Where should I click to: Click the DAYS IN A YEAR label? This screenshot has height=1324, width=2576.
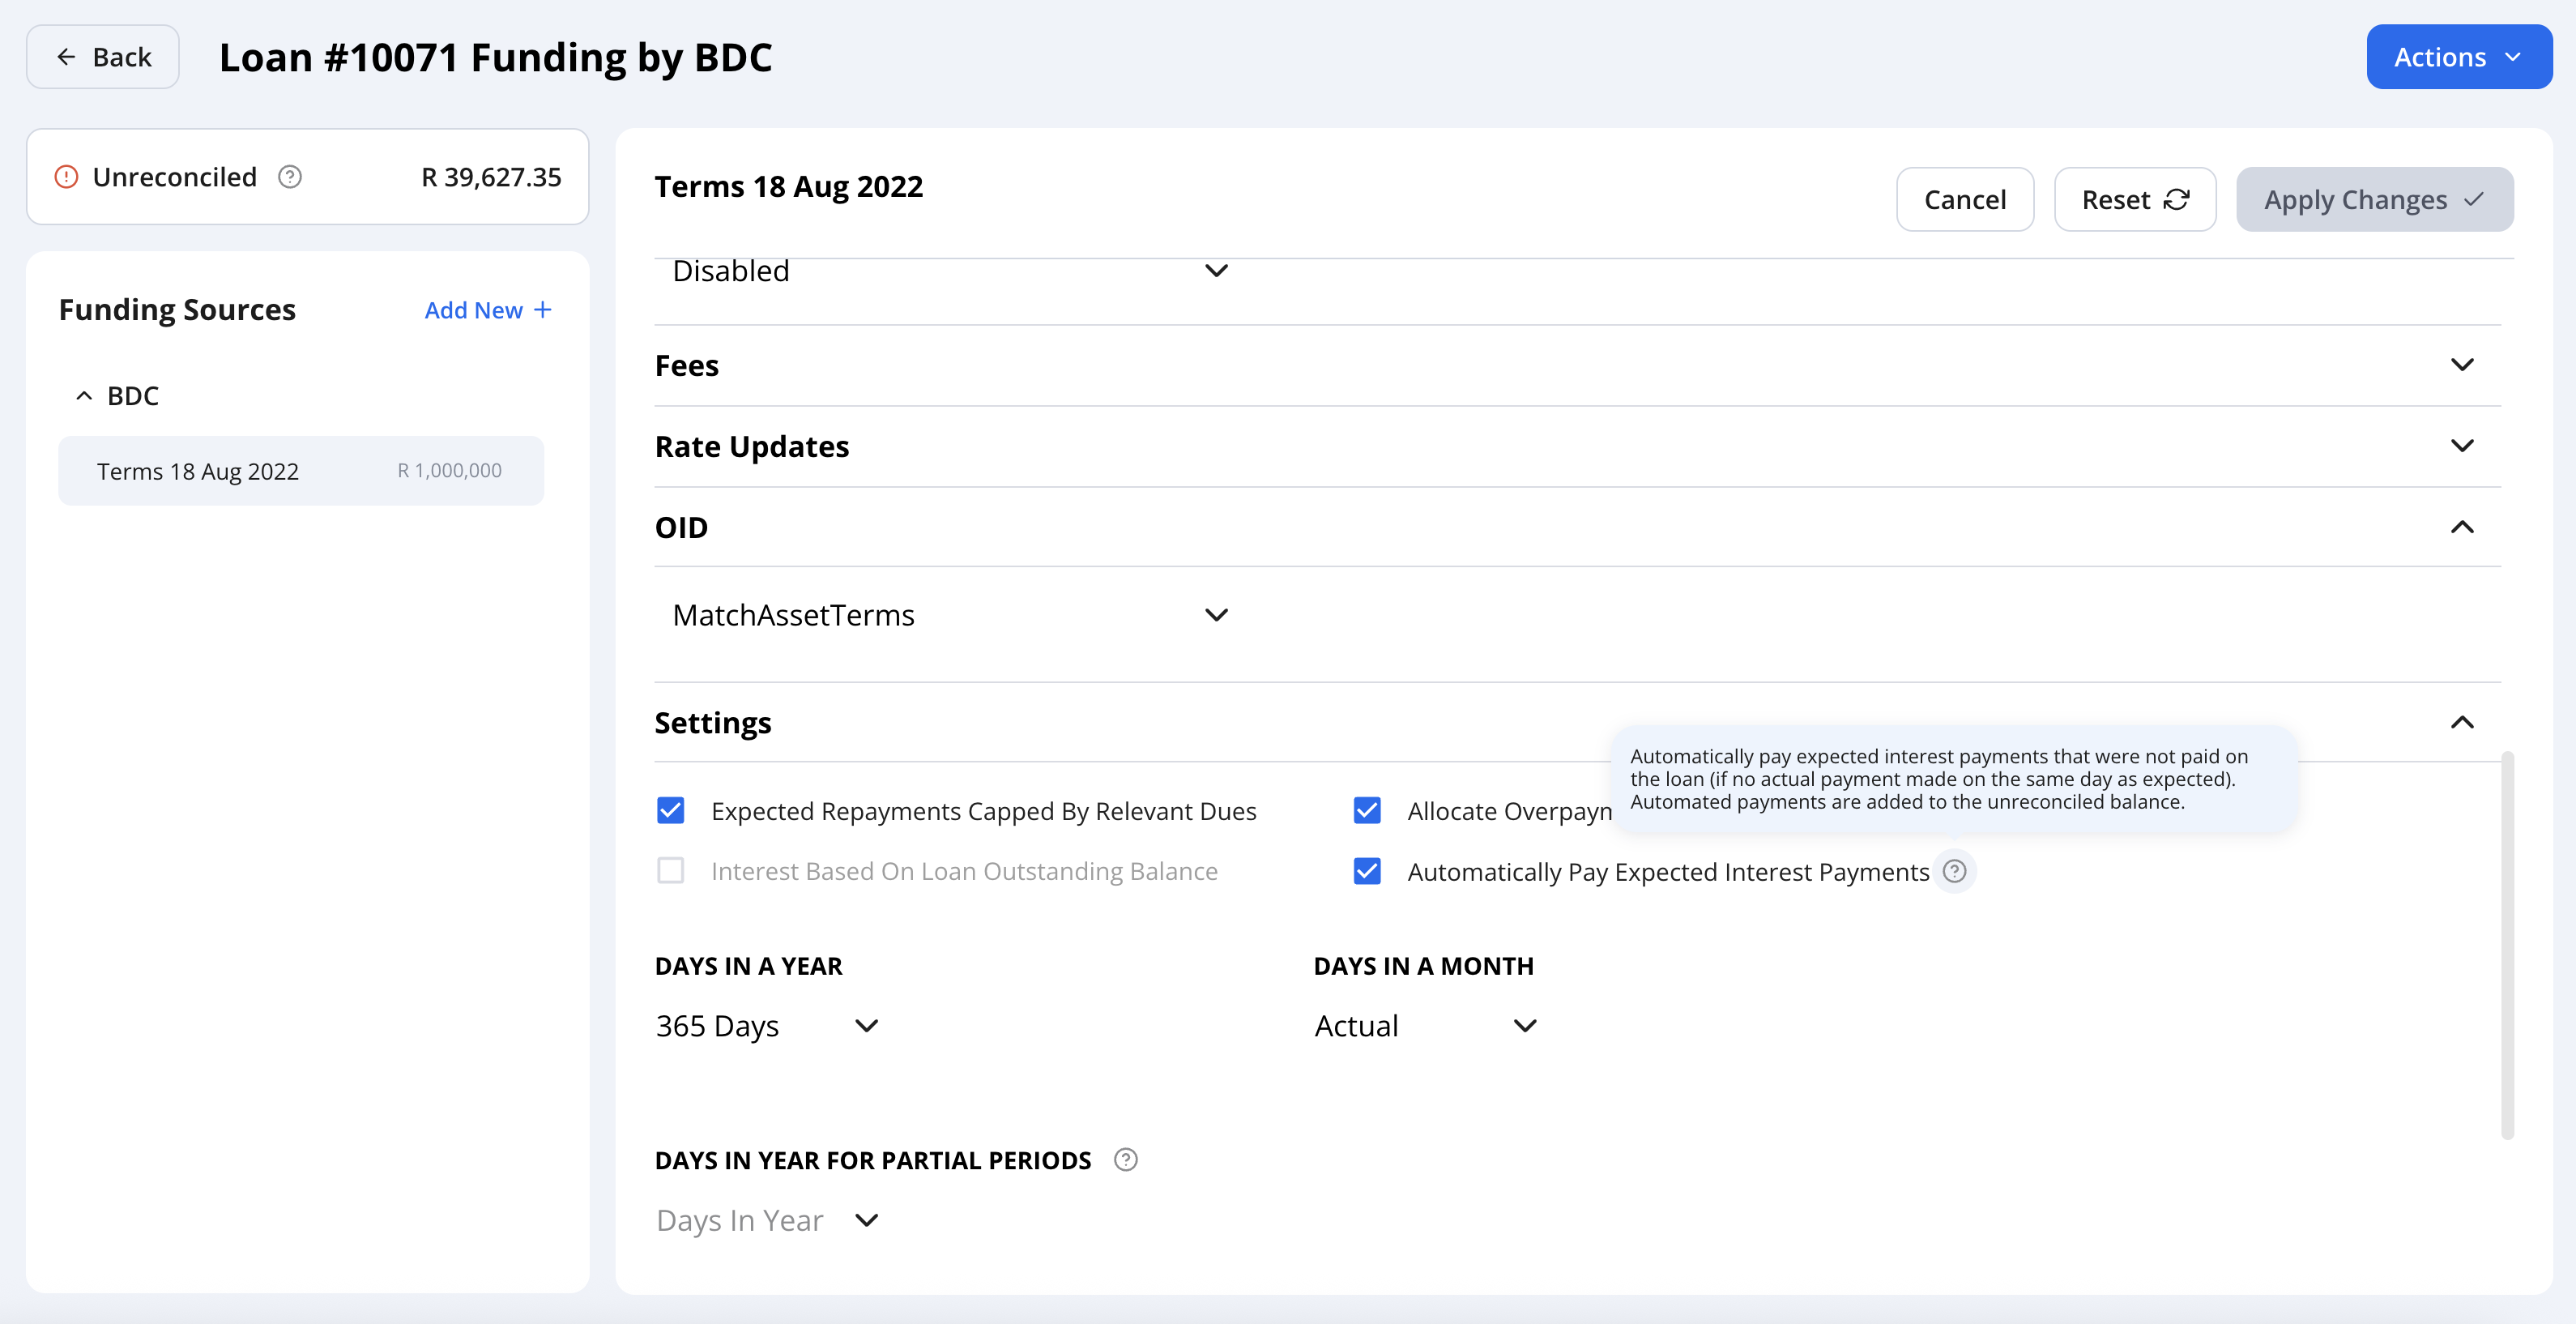pyautogui.click(x=749, y=966)
